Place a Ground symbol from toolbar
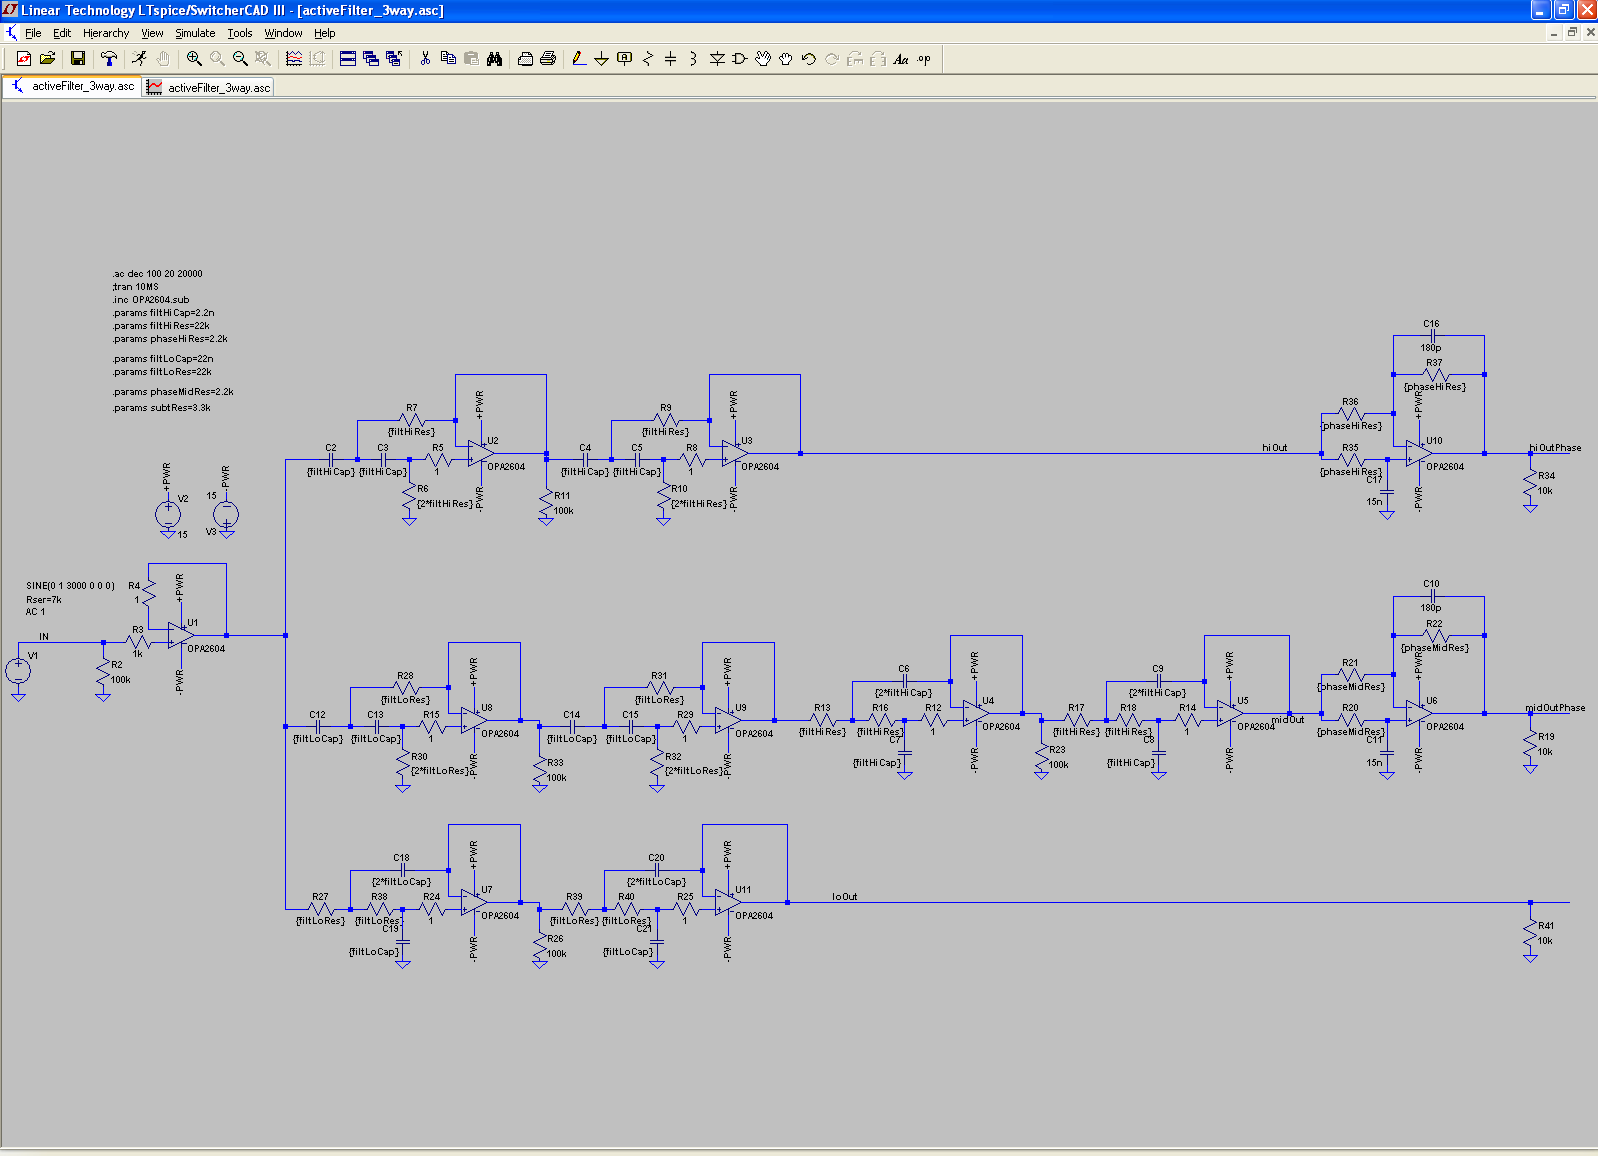1598x1156 pixels. 601,59
